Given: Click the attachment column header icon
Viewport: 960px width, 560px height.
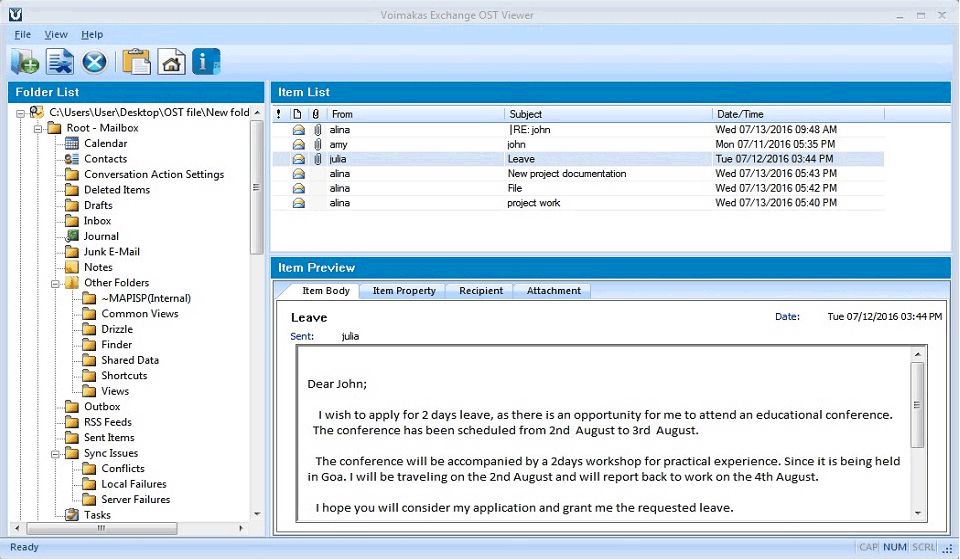Looking at the screenshot, I should coord(316,114).
